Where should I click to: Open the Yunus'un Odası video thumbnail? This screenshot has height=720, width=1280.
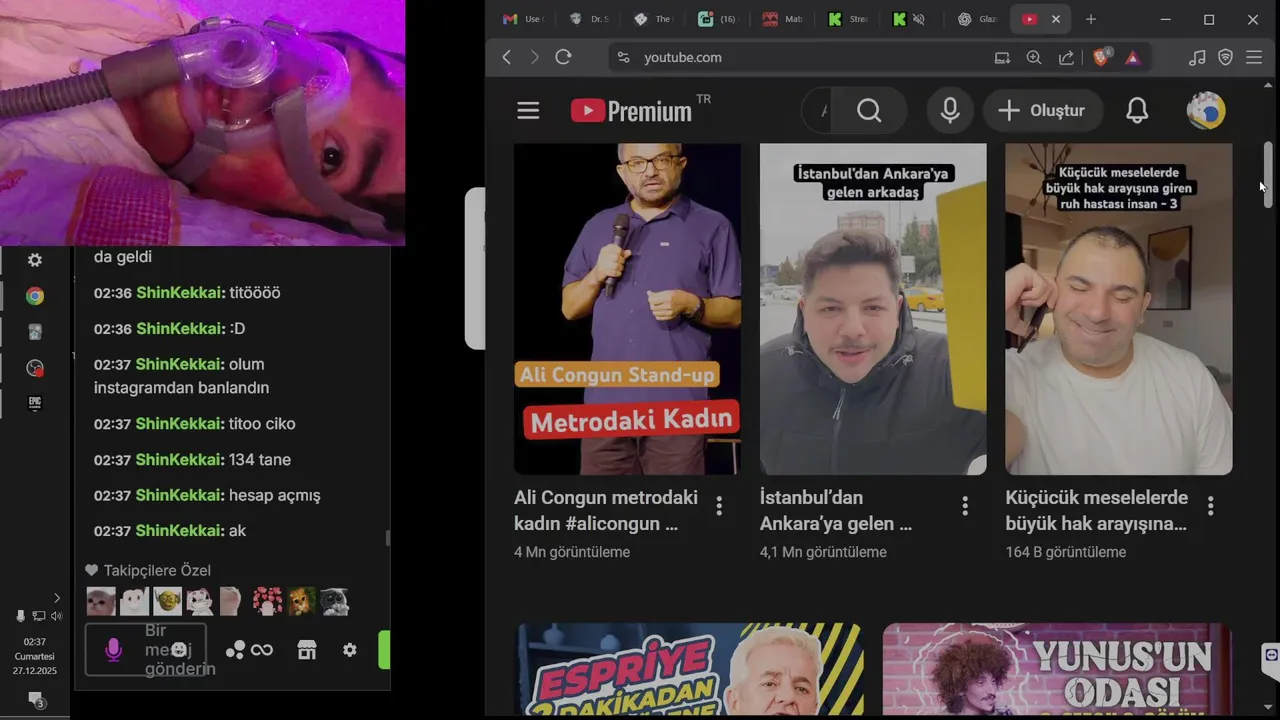(1058, 669)
